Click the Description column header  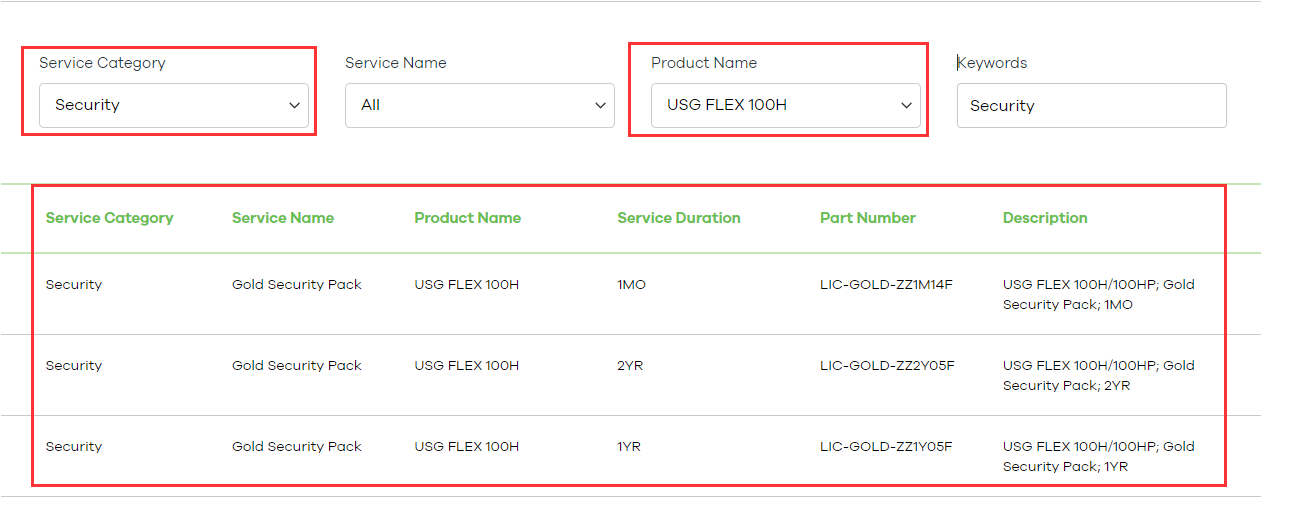pos(1045,218)
